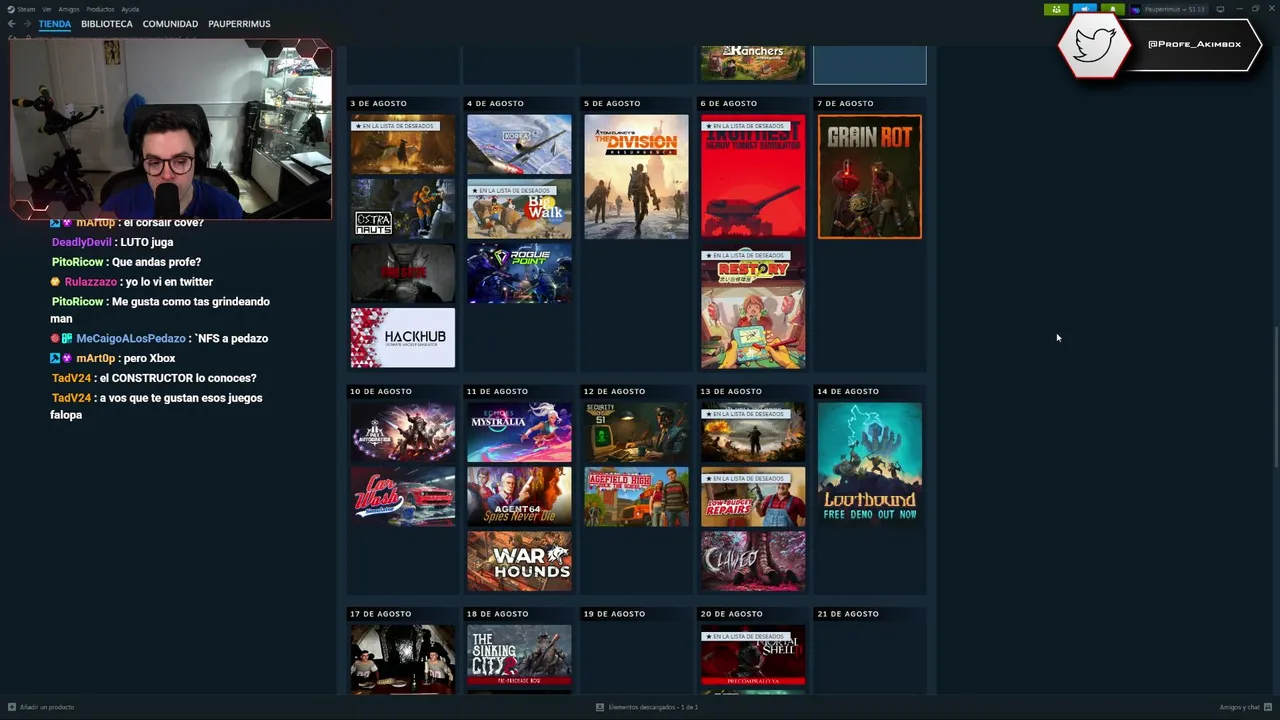Image resolution: width=1280 pixels, height=720 pixels.
Task: Open the War Hounds game card
Action: 519,561
